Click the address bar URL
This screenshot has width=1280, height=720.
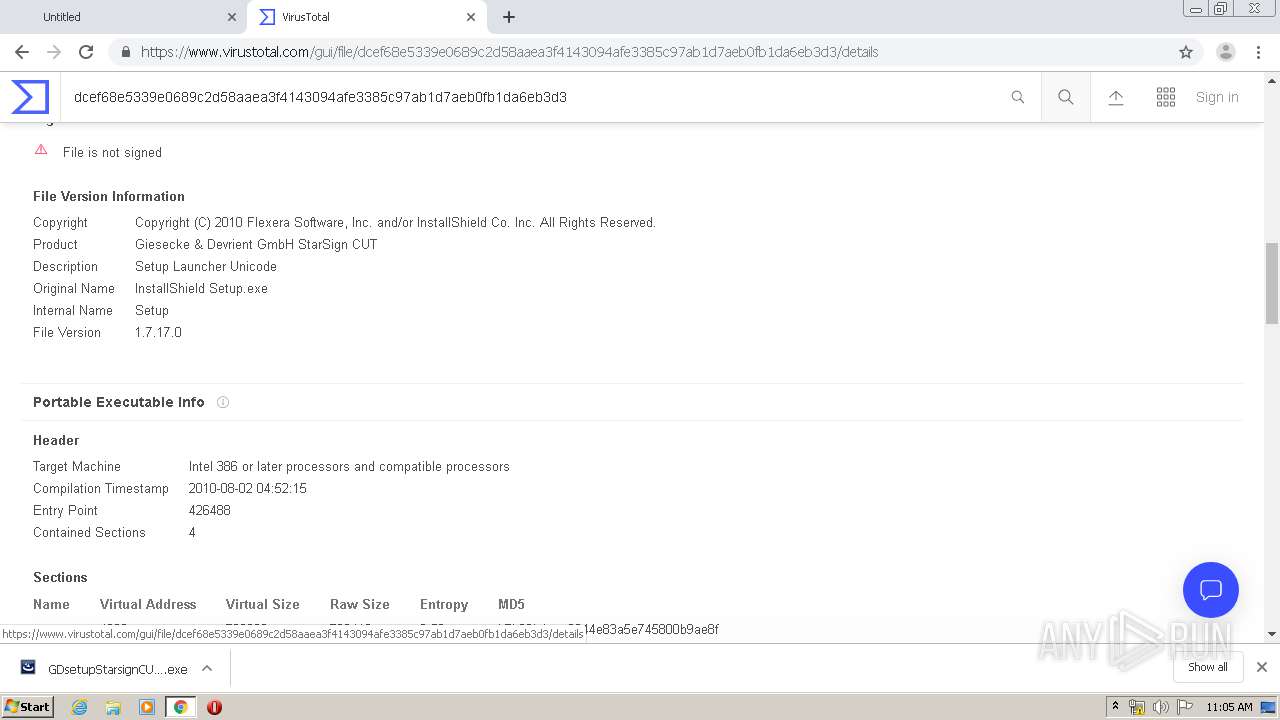(510, 52)
